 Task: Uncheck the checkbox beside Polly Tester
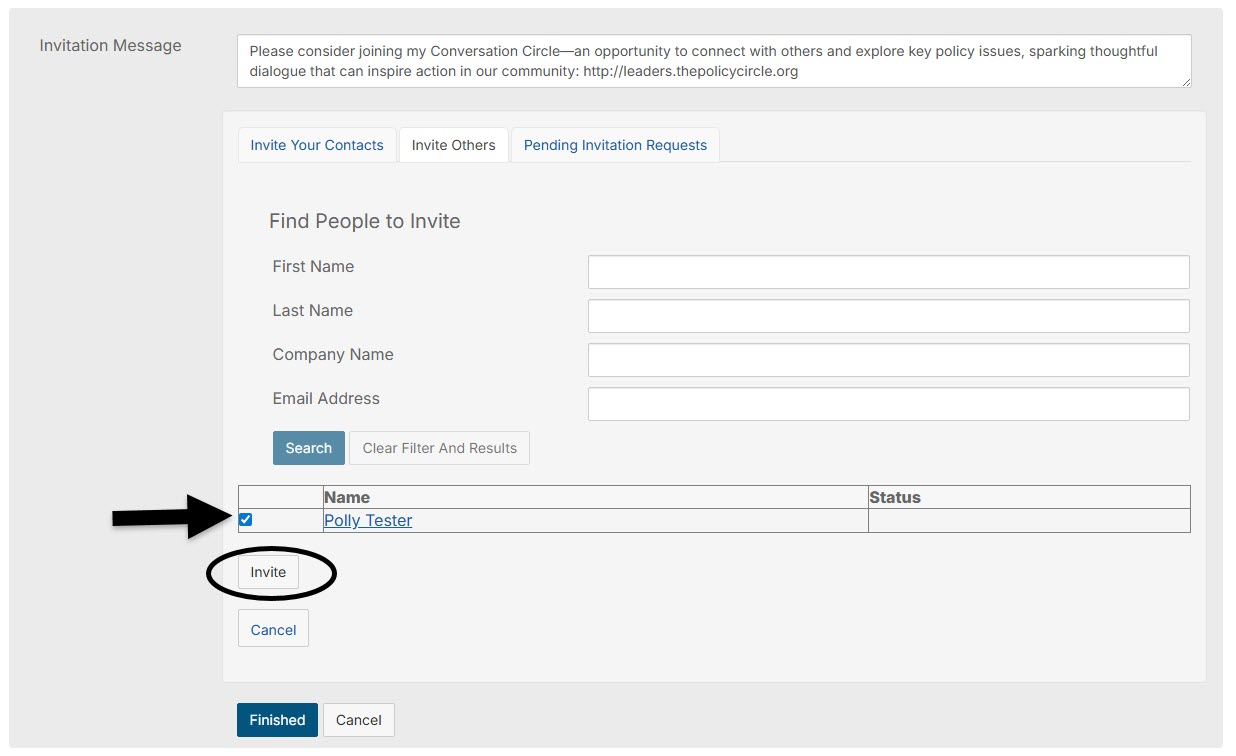[x=246, y=520]
